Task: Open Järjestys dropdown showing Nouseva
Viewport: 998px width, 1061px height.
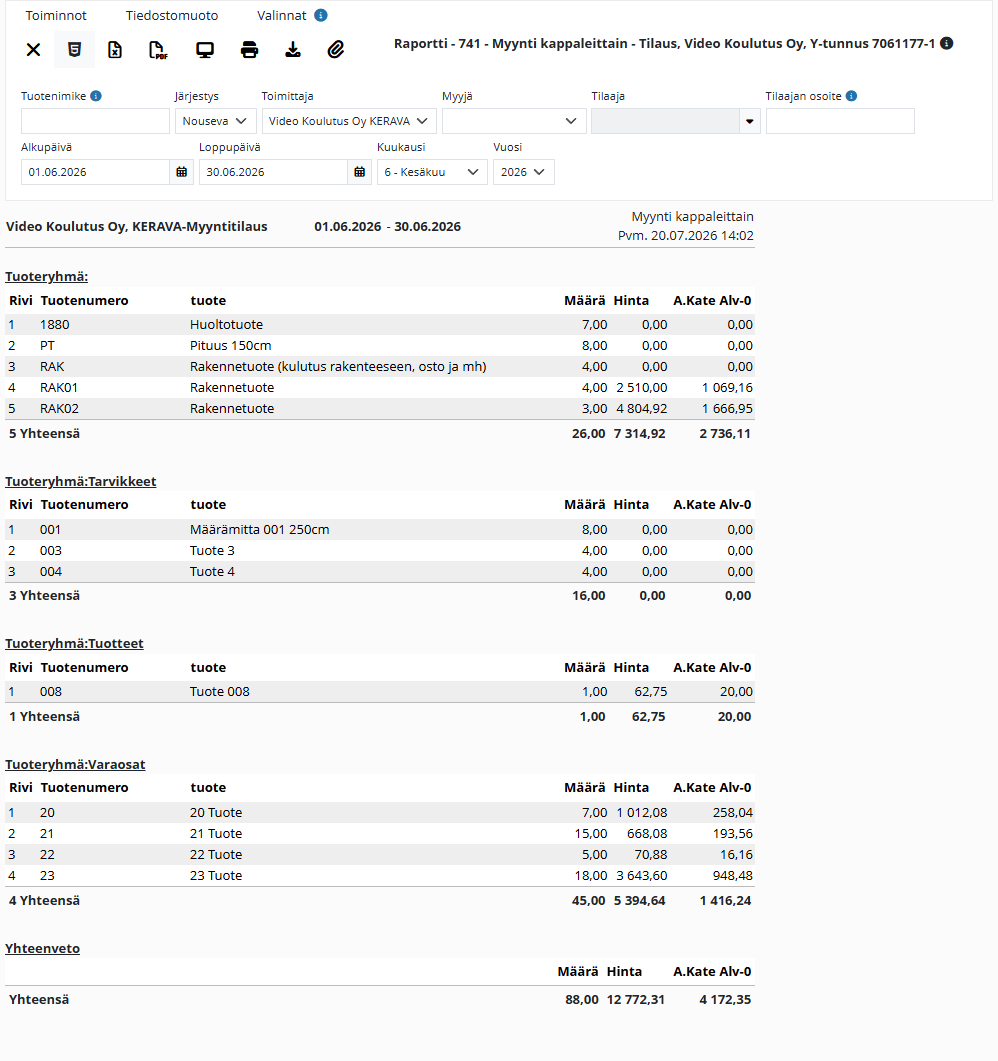Action: click(216, 121)
